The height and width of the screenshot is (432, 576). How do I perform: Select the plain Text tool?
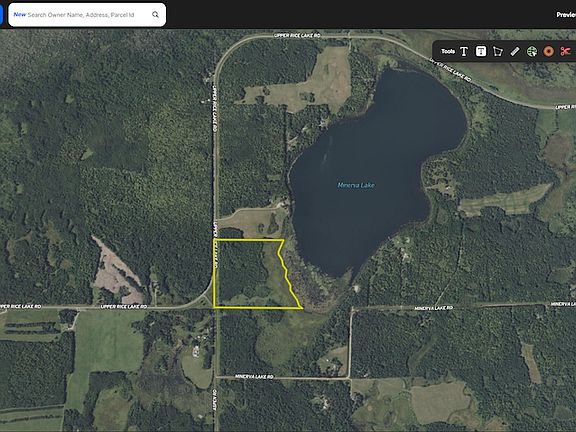(x=464, y=51)
